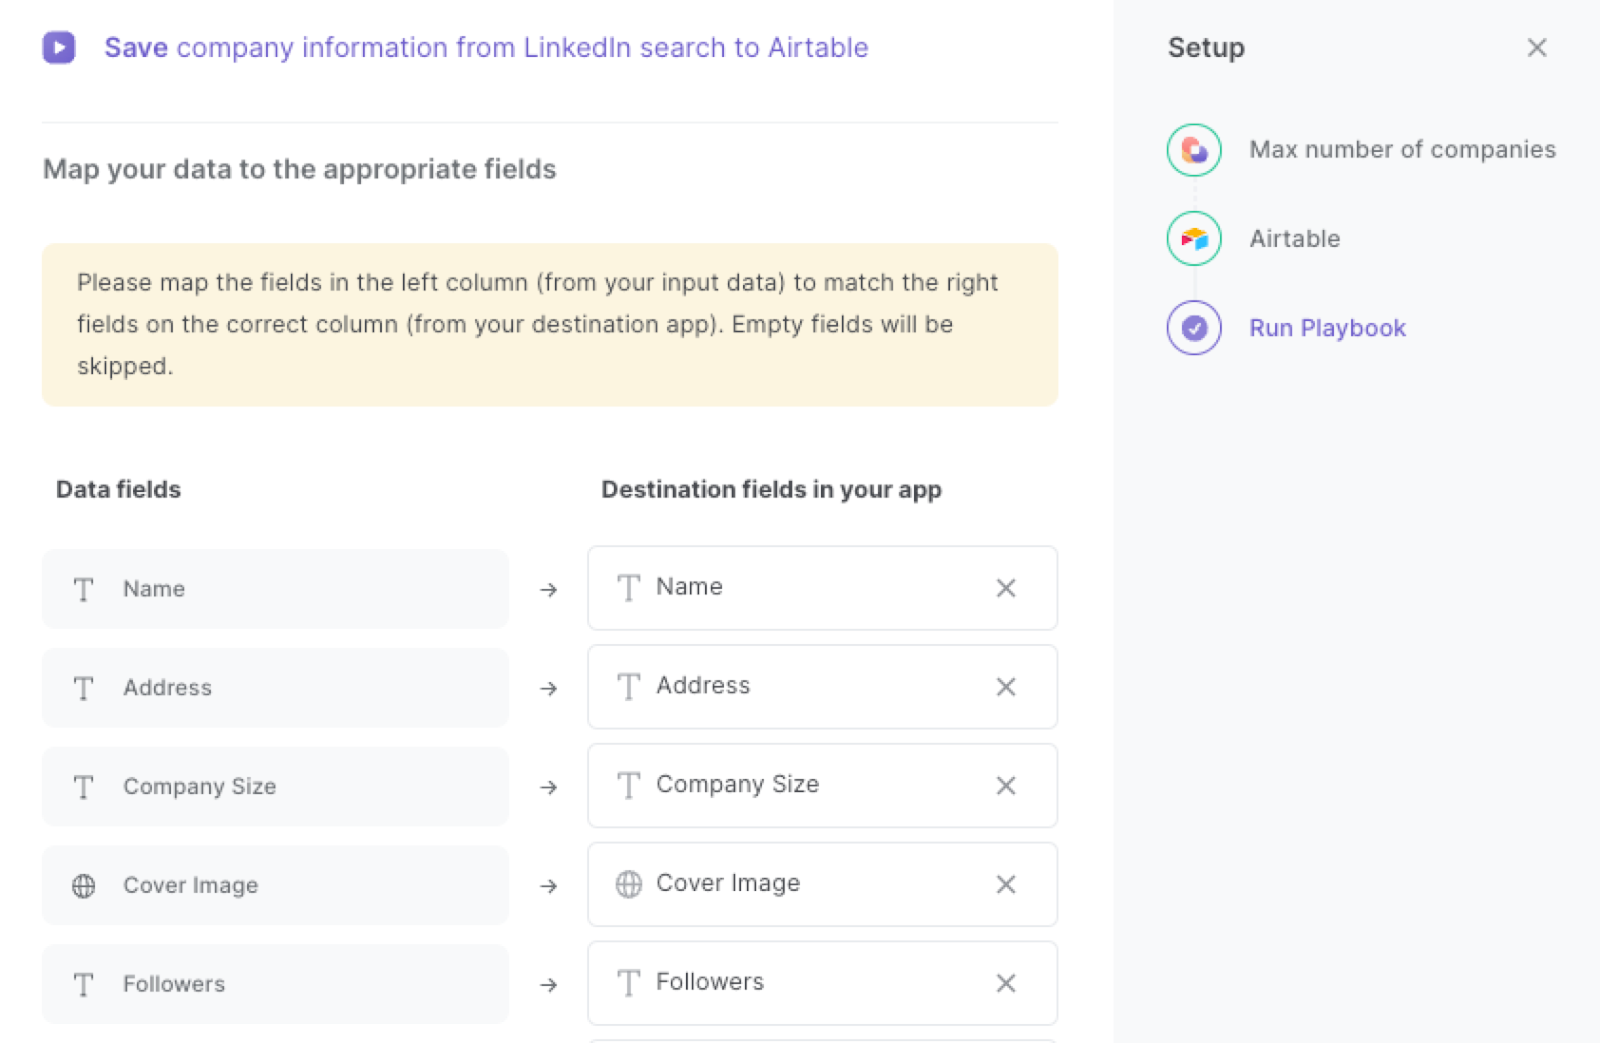
Task: Click the 'Setup' panel title
Action: [1206, 47]
